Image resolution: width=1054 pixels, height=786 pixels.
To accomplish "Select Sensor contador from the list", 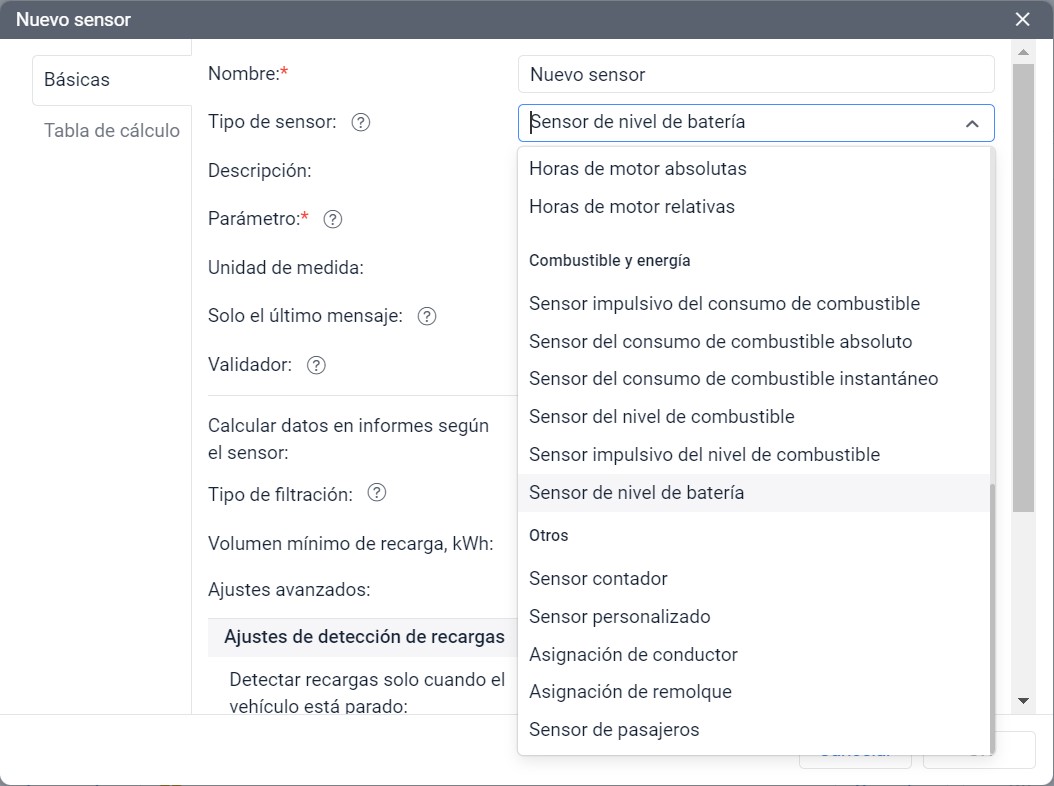I will pos(598,578).
